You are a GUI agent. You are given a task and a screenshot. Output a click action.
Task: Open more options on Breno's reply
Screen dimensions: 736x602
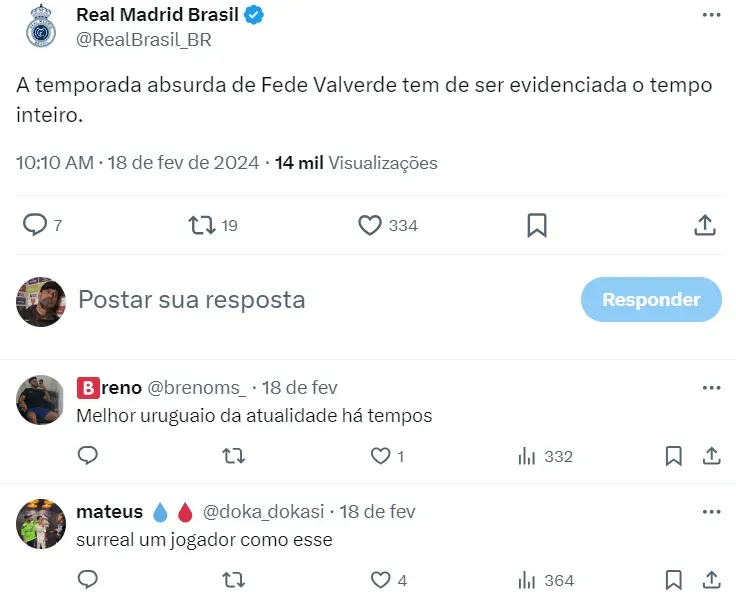(x=711, y=388)
